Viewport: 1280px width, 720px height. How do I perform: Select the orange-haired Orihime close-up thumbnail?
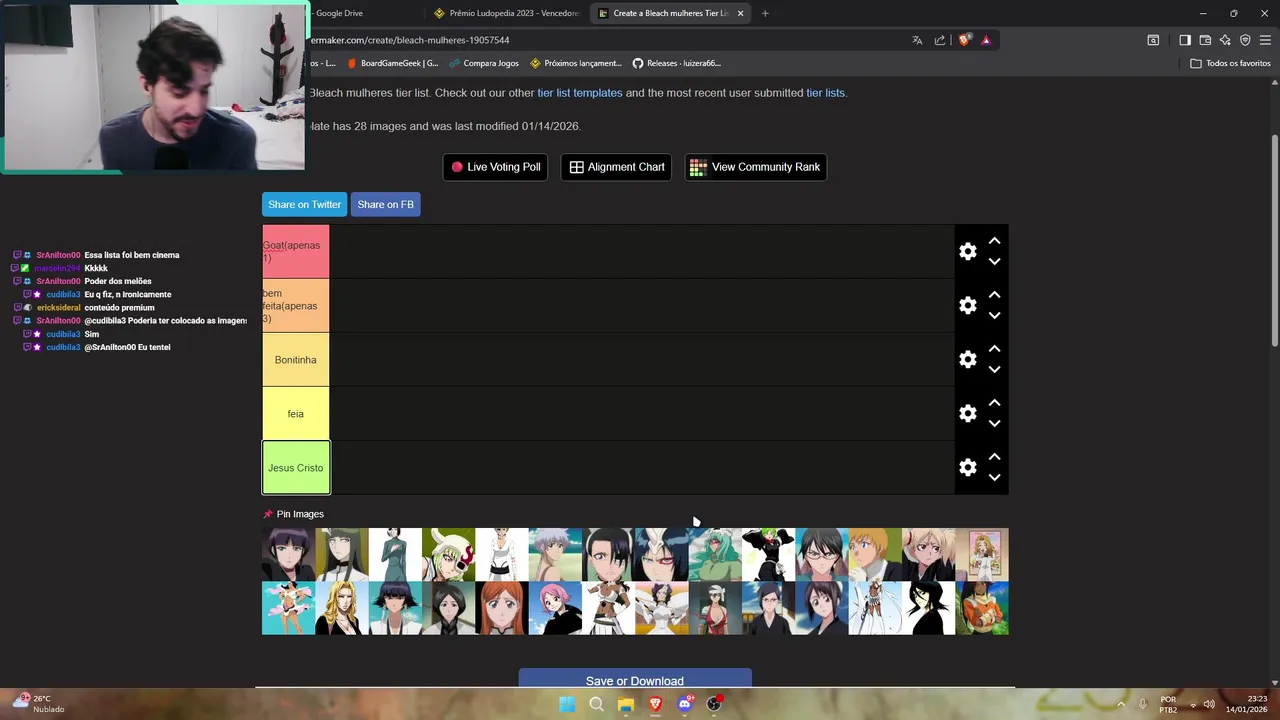[x=502, y=608]
